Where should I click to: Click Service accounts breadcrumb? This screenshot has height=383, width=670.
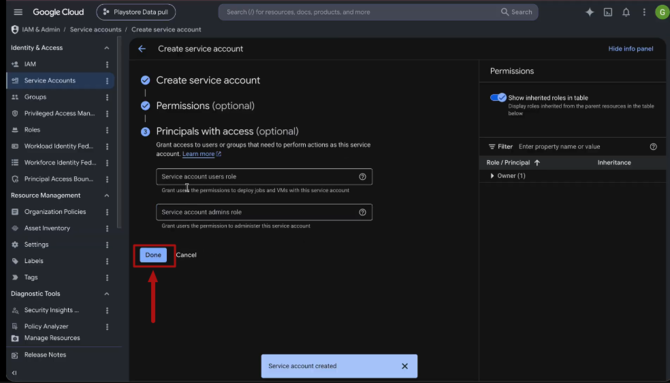pos(95,29)
